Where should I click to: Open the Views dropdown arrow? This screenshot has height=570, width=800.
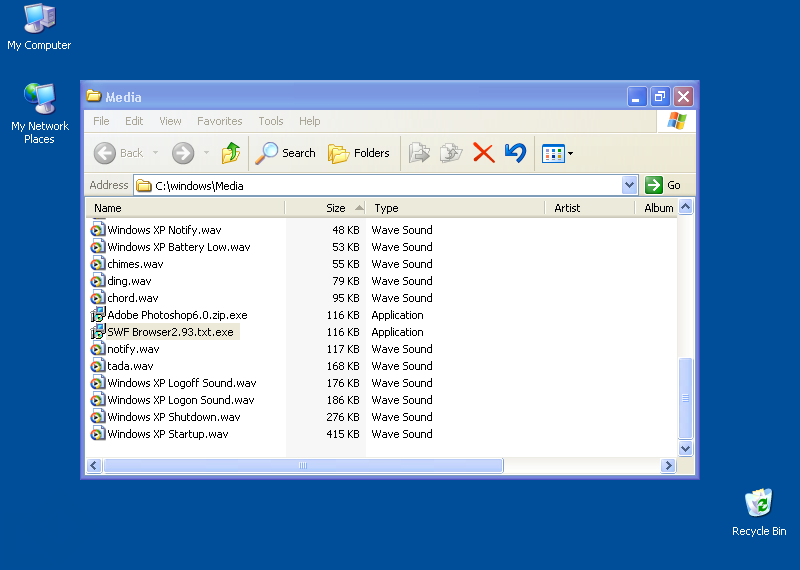point(570,153)
